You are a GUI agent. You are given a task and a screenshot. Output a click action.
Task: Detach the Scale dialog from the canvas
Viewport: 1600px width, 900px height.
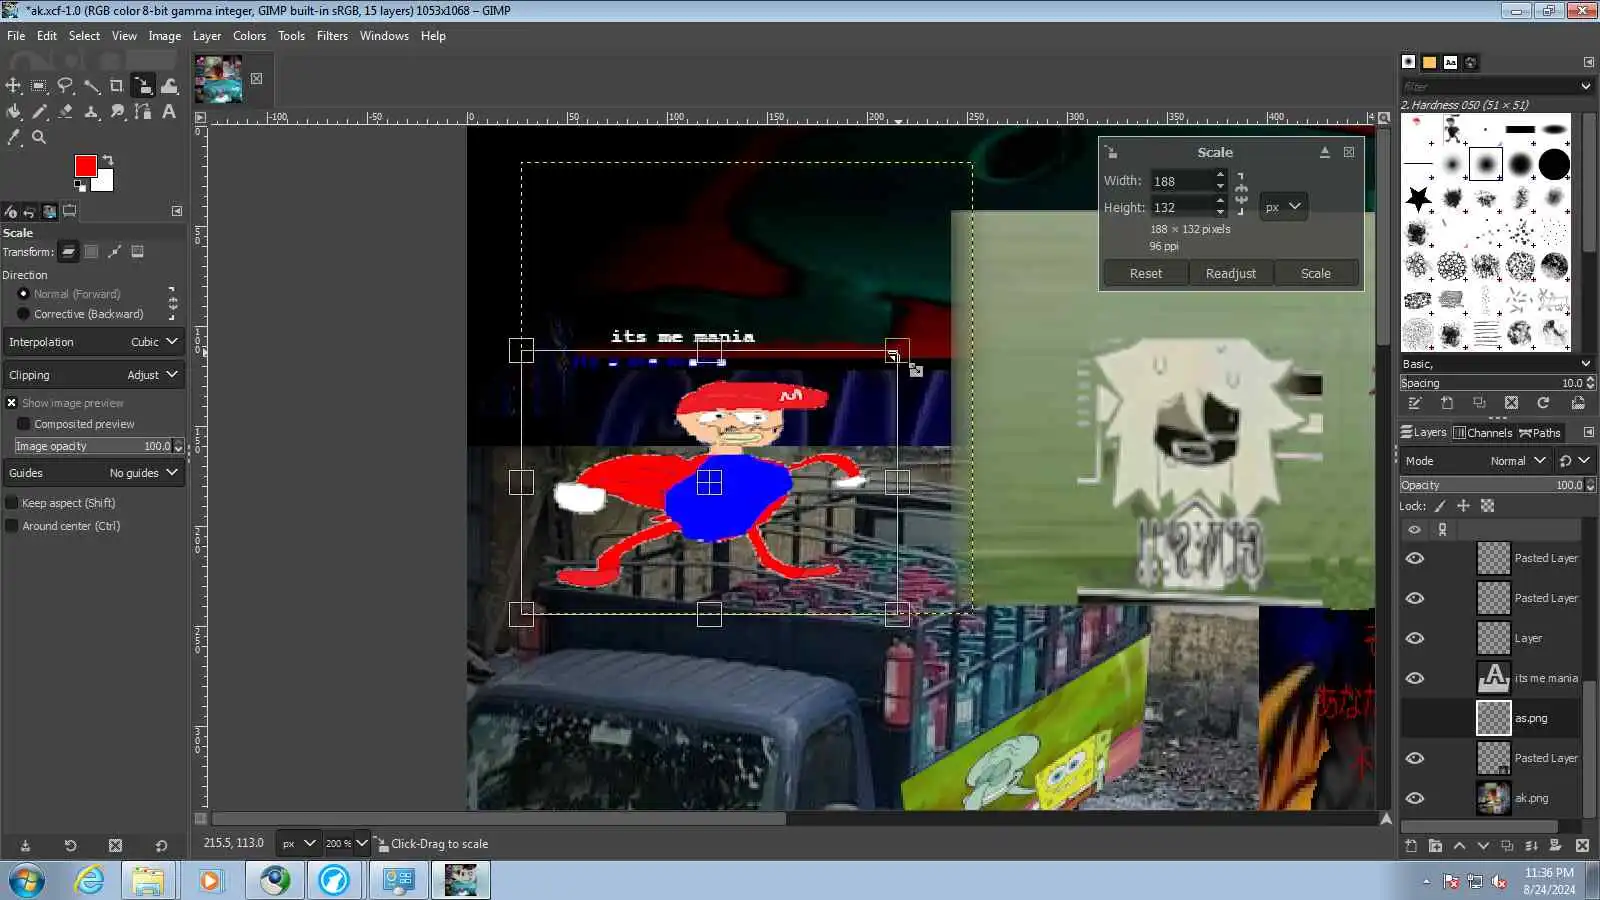[1325, 152]
